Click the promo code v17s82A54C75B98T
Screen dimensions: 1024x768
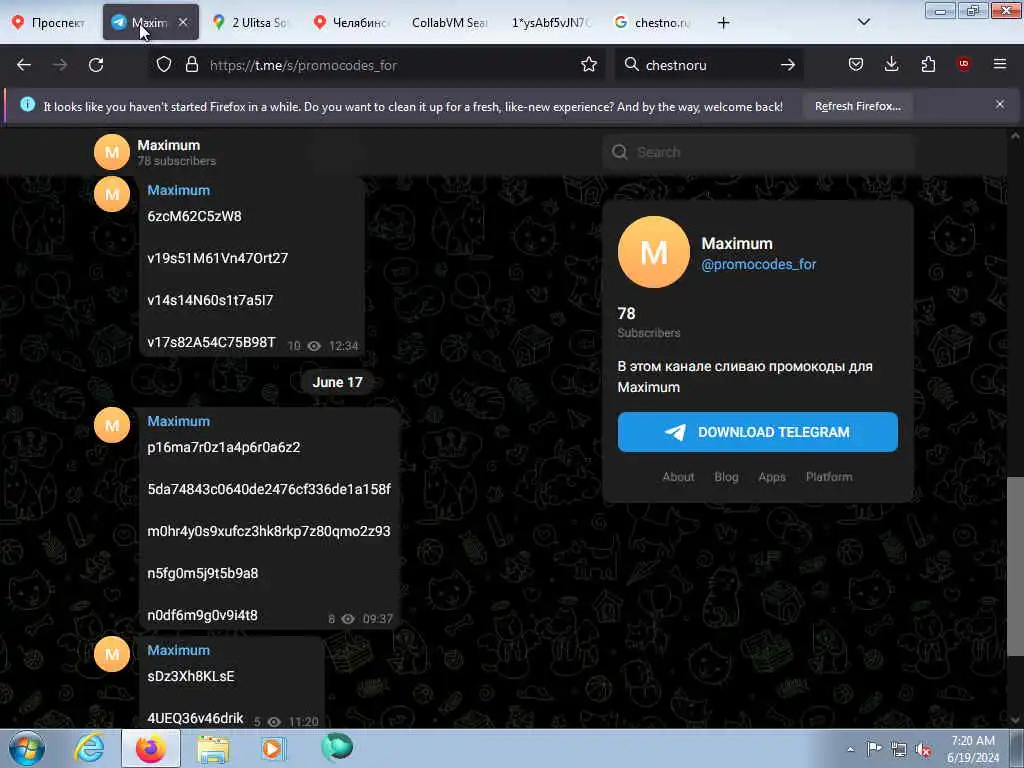click(x=212, y=342)
